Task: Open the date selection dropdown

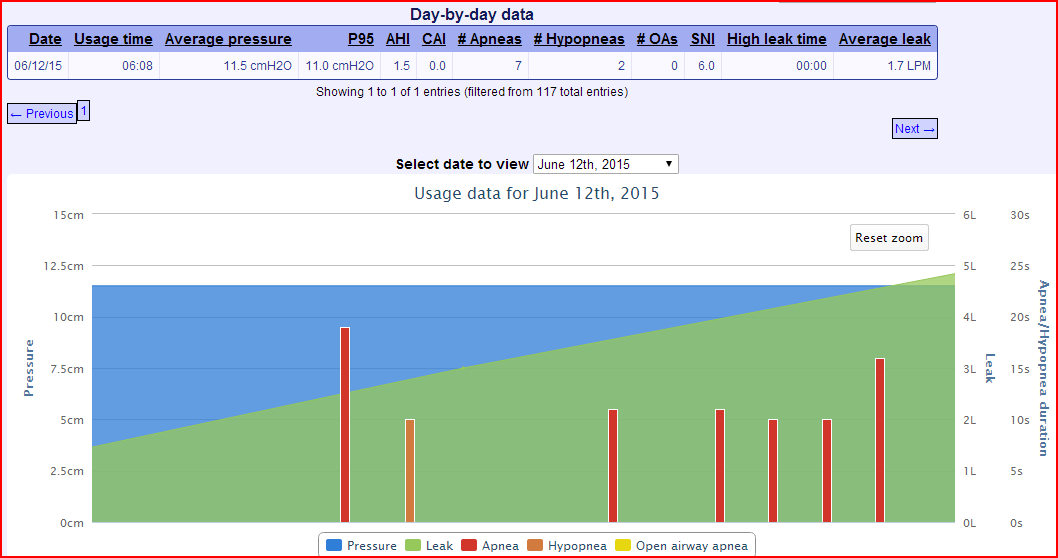Action: [x=605, y=164]
